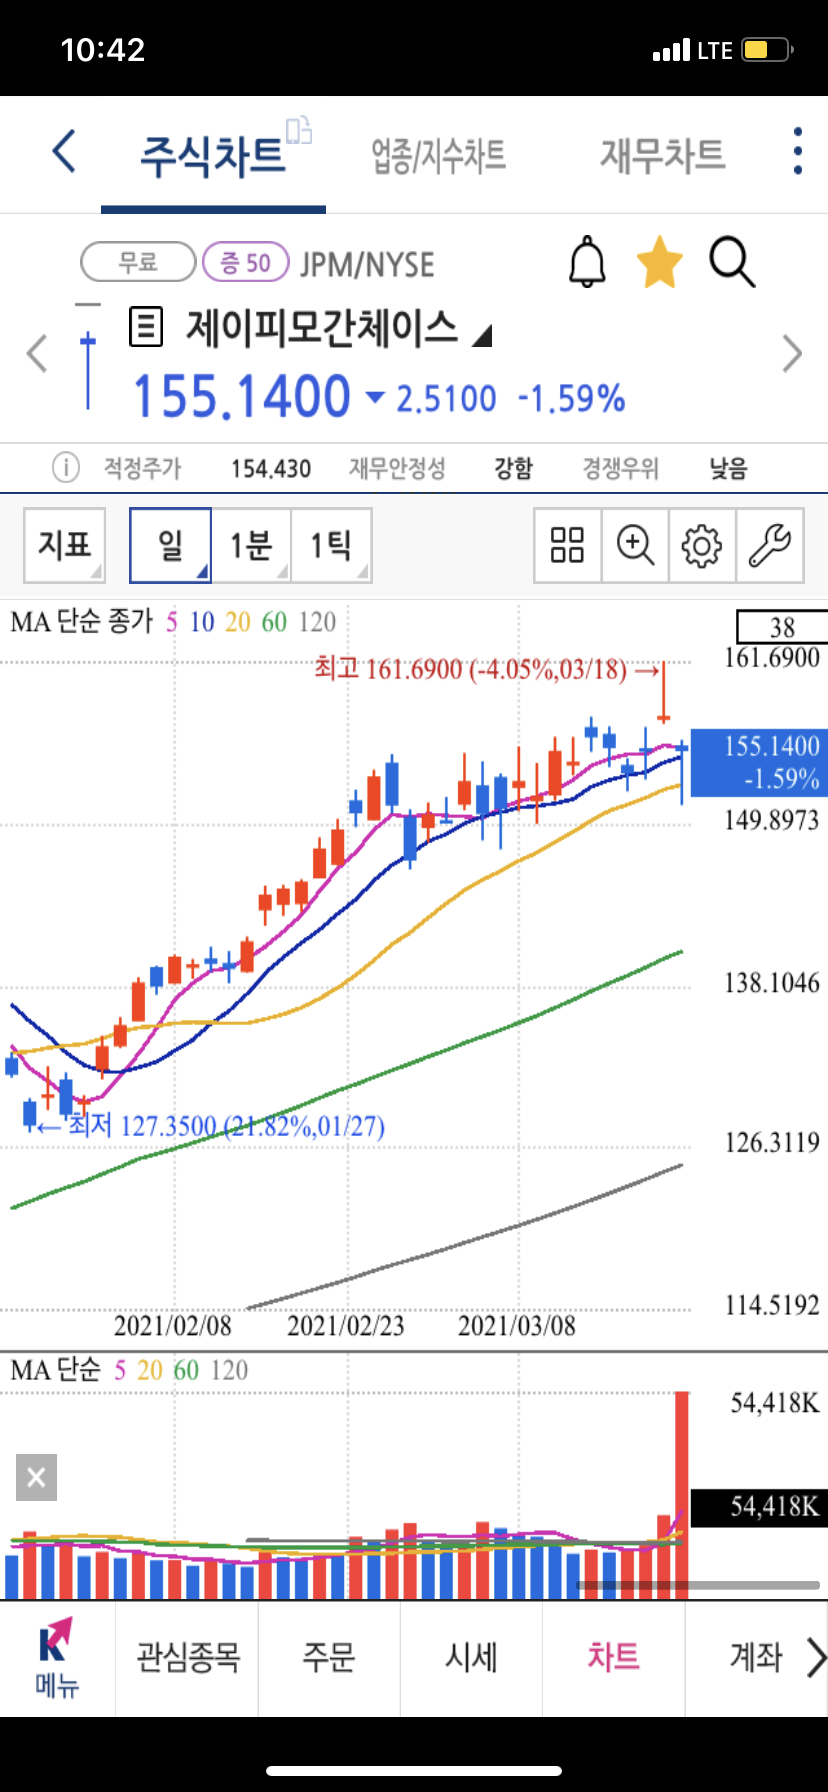Tap the black 54,418K volume tag
The height and width of the screenshot is (1792, 828).
[x=759, y=1507]
